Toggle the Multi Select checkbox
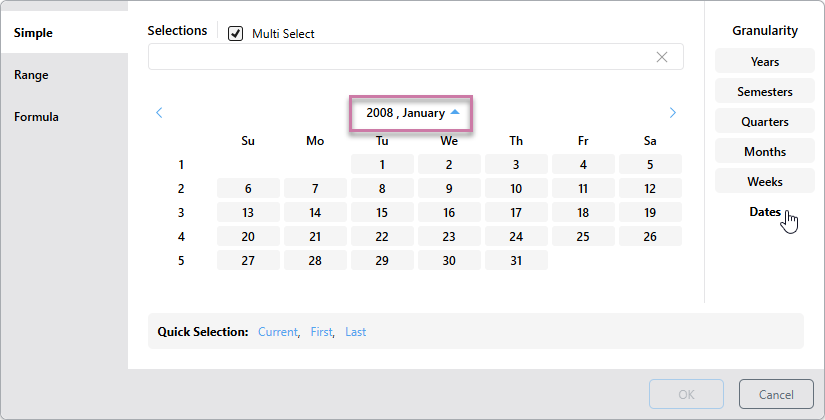825x420 pixels. coord(236,34)
